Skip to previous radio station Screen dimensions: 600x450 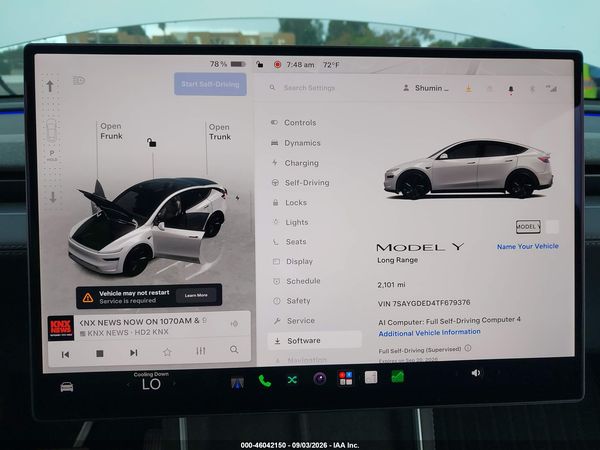coord(65,354)
